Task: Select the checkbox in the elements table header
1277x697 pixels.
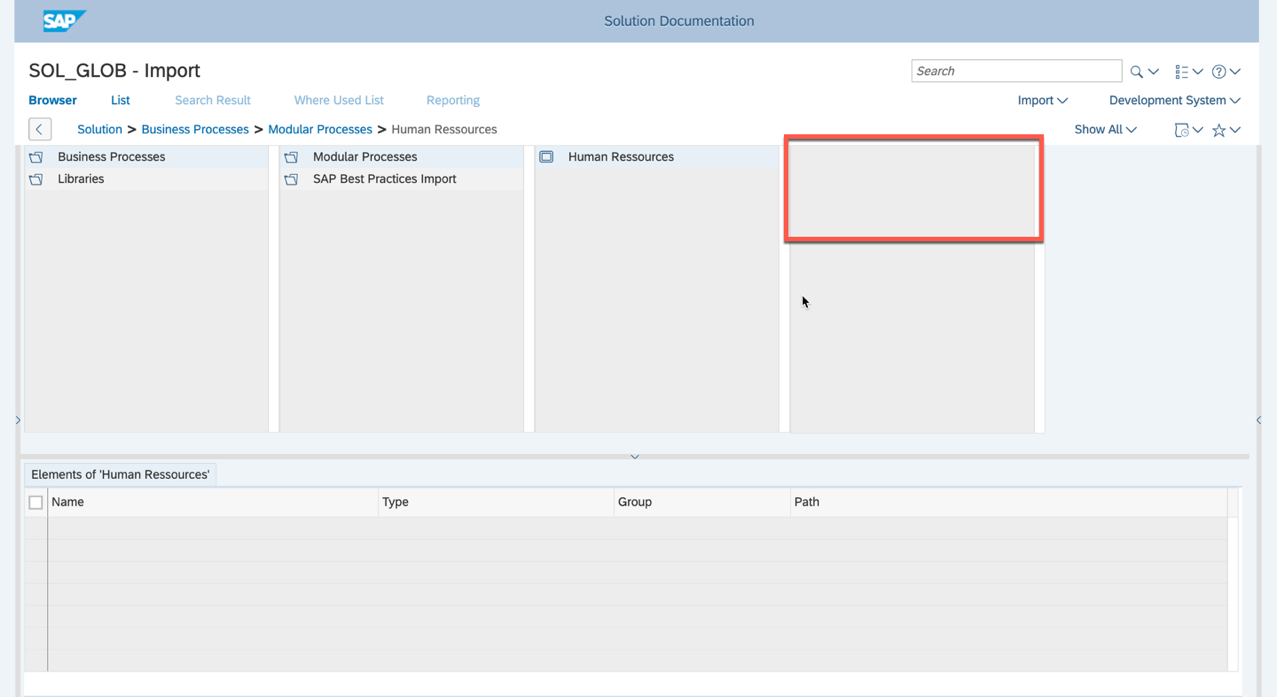Action: (35, 501)
